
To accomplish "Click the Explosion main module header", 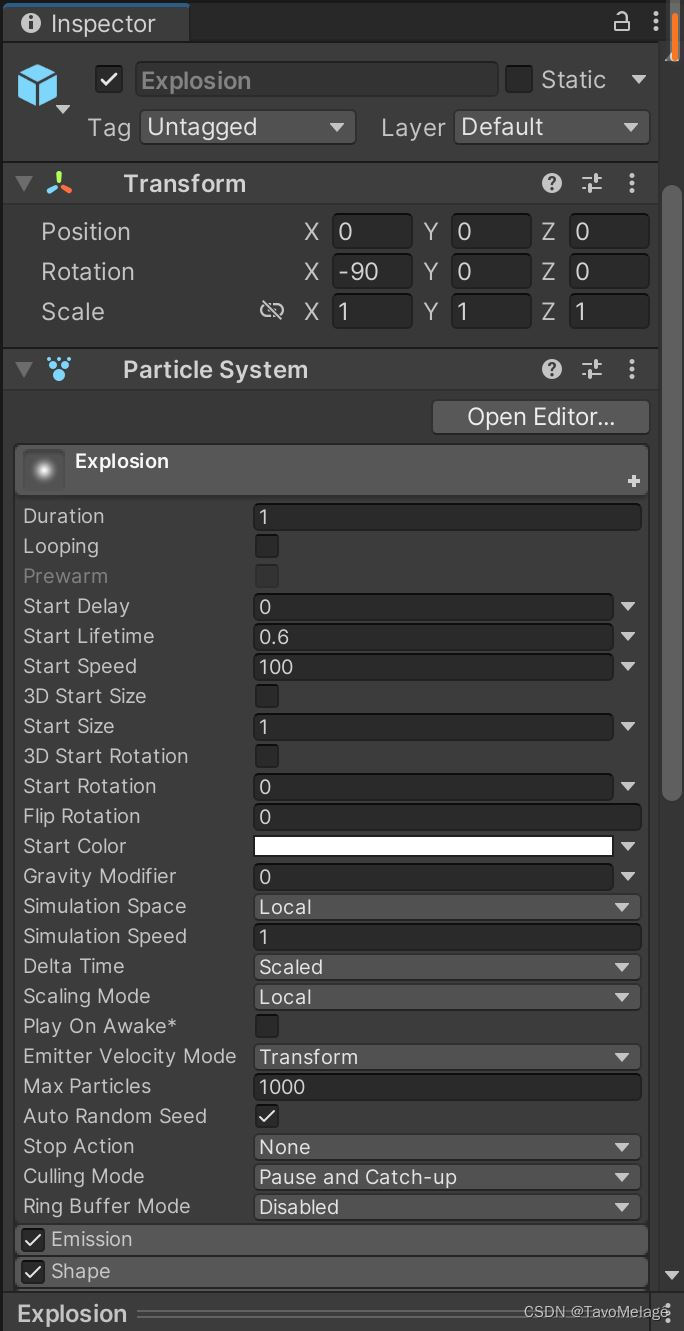I will point(332,470).
